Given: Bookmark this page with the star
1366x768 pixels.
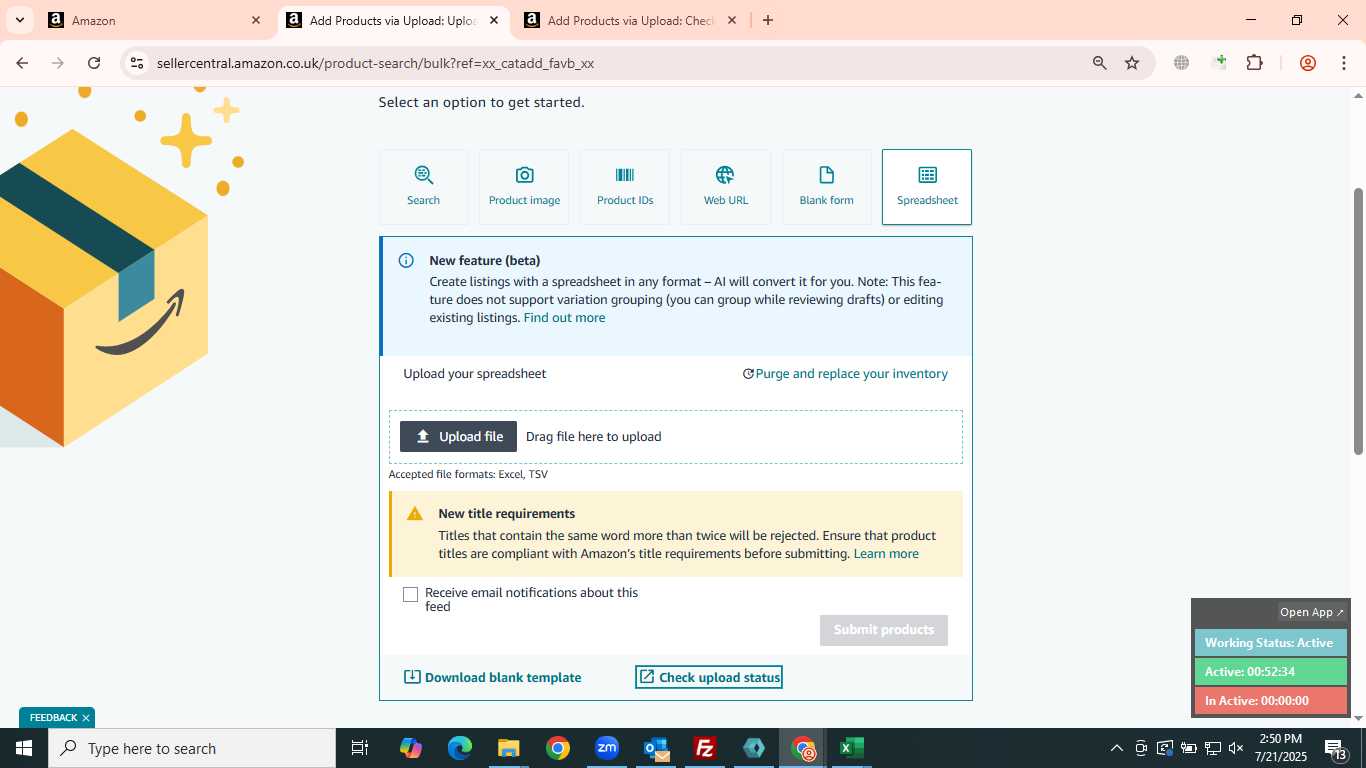Looking at the screenshot, I should [1132, 63].
